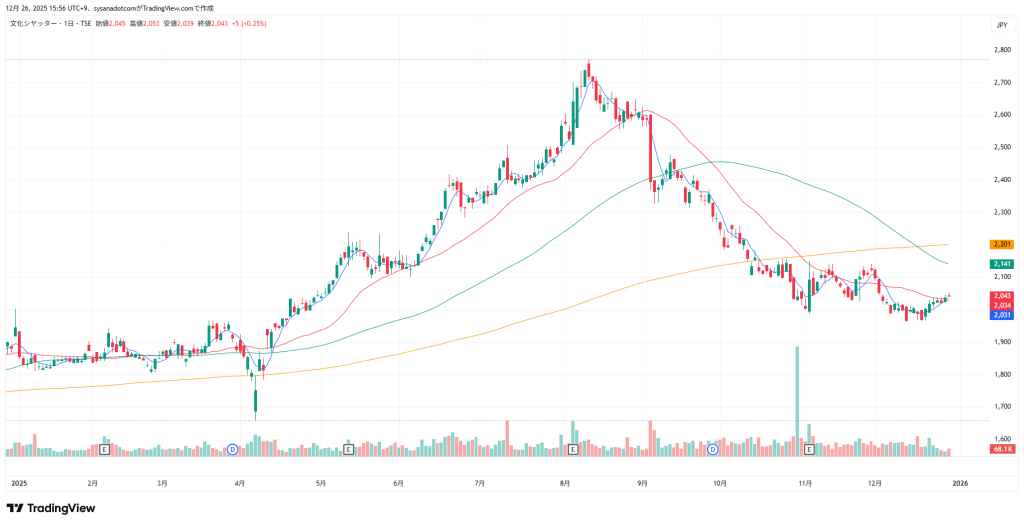The image size is (1024, 525).
Task: Click the red 2,043 last price label
Action: coord(1002,296)
